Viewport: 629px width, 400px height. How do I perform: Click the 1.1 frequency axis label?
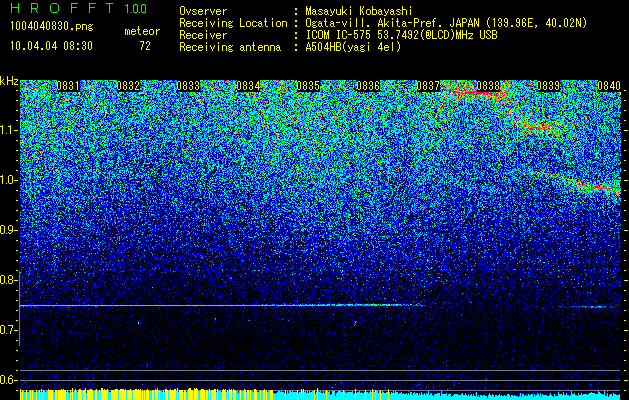8,130
